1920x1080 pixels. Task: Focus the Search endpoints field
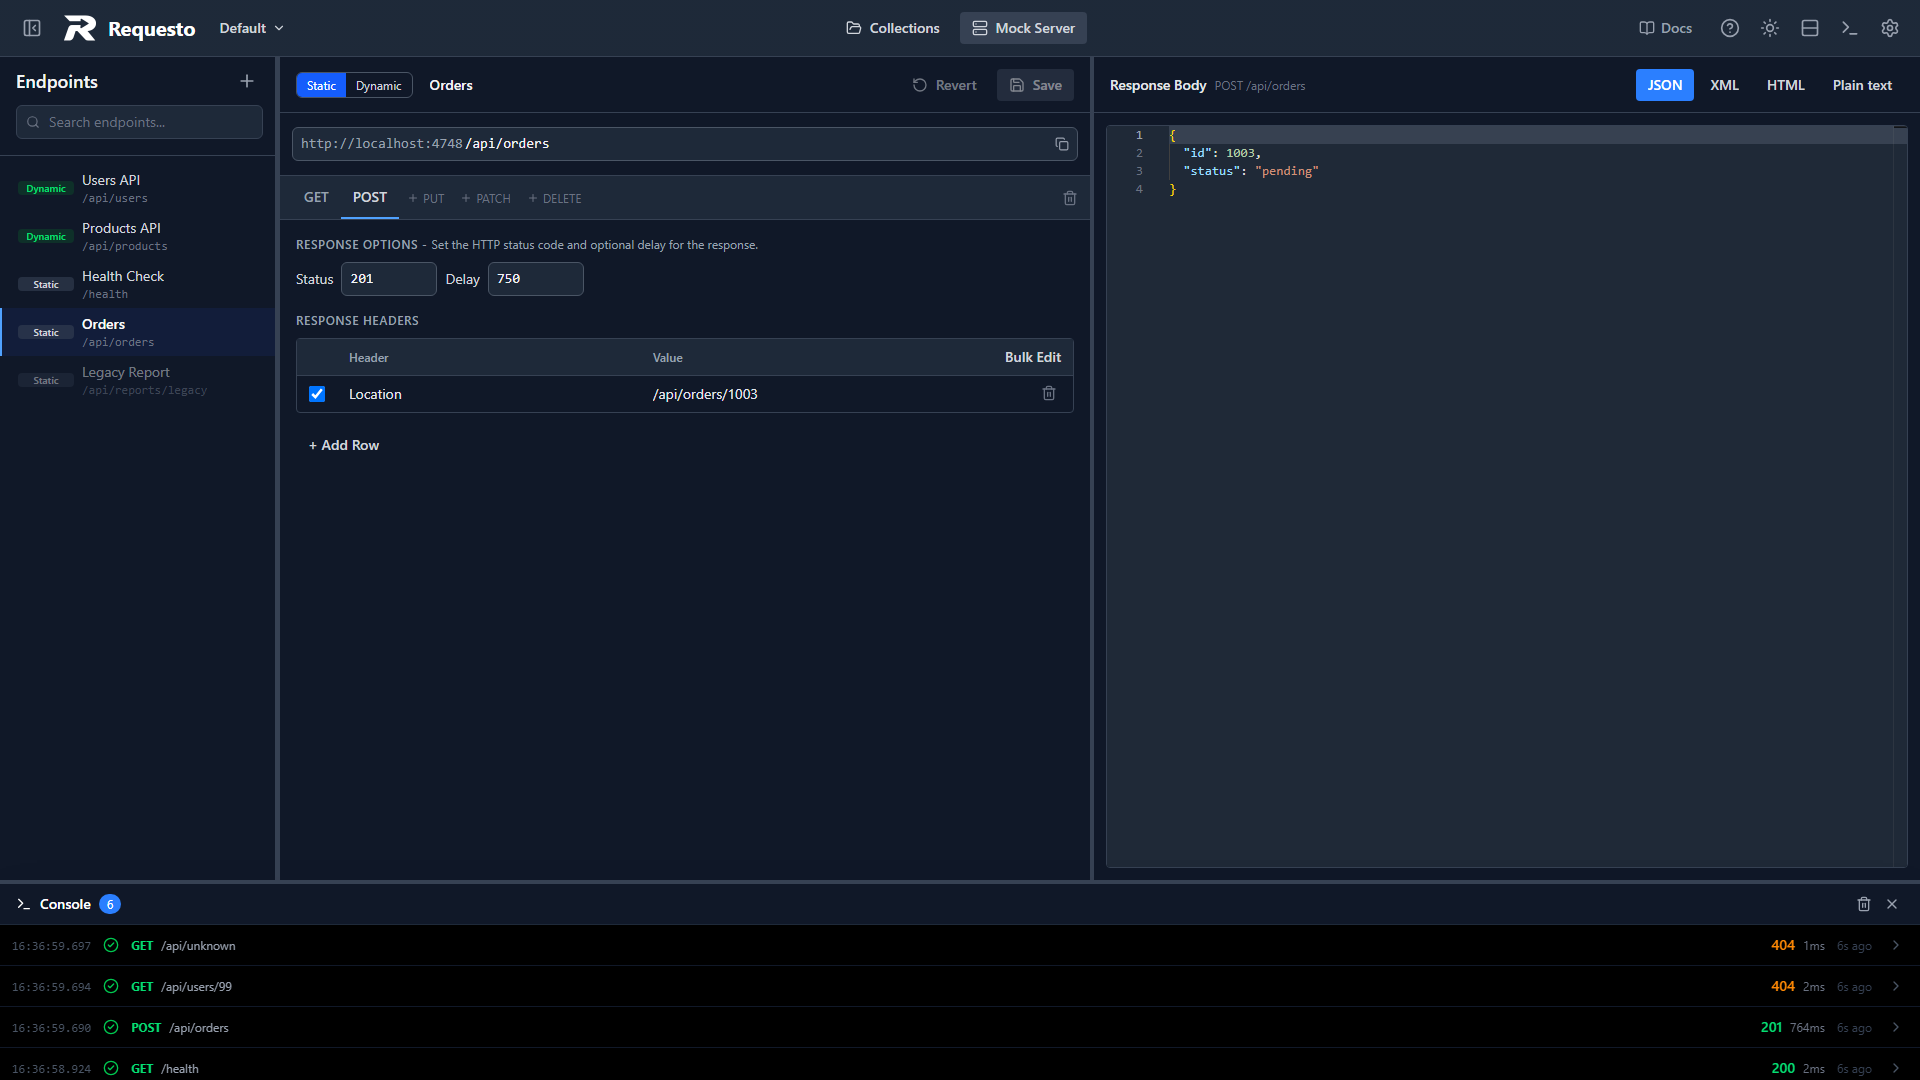pos(139,122)
